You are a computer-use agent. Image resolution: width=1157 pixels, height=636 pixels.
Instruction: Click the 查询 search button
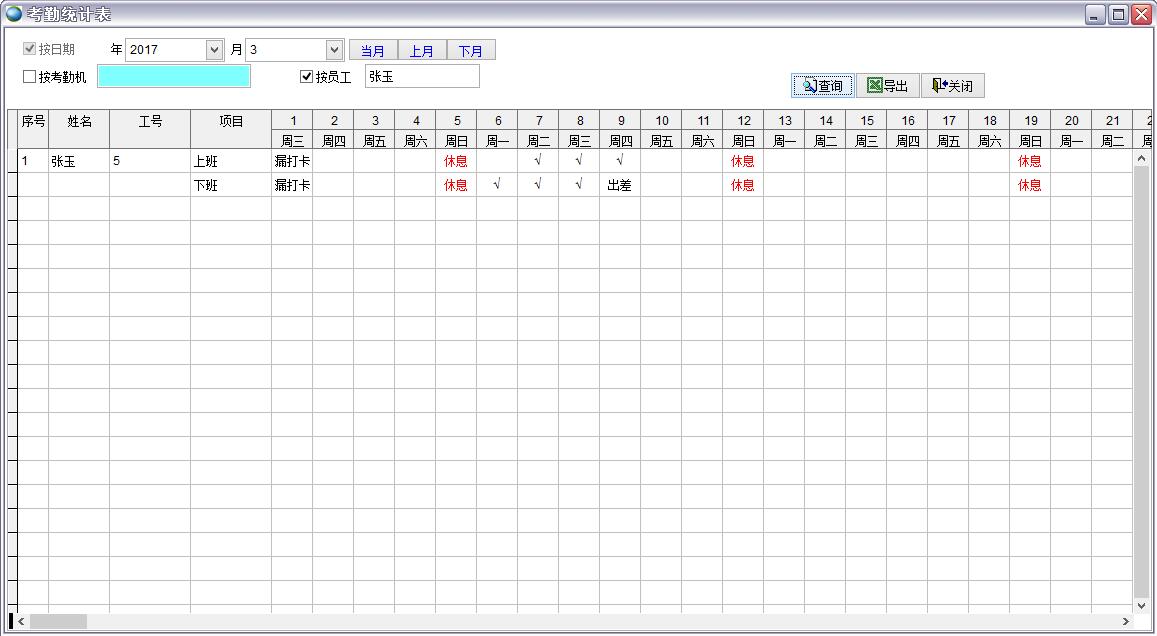pos(822,86)
